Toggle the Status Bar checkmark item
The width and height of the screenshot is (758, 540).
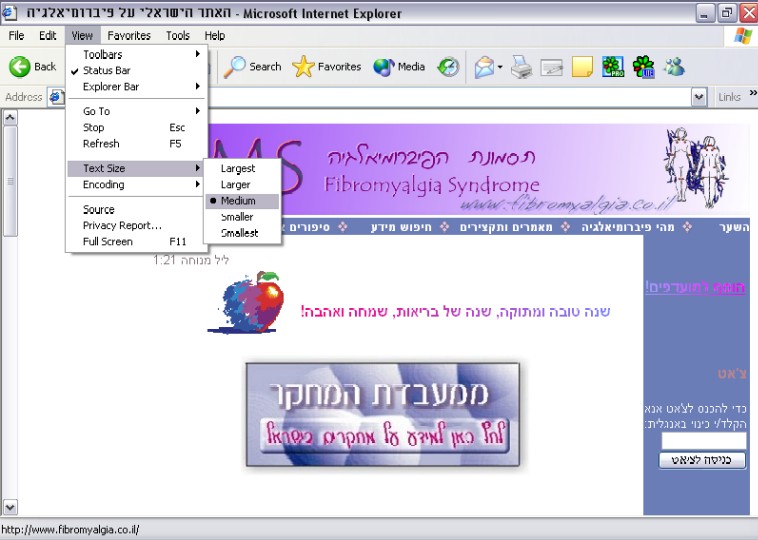pos(137,71)
